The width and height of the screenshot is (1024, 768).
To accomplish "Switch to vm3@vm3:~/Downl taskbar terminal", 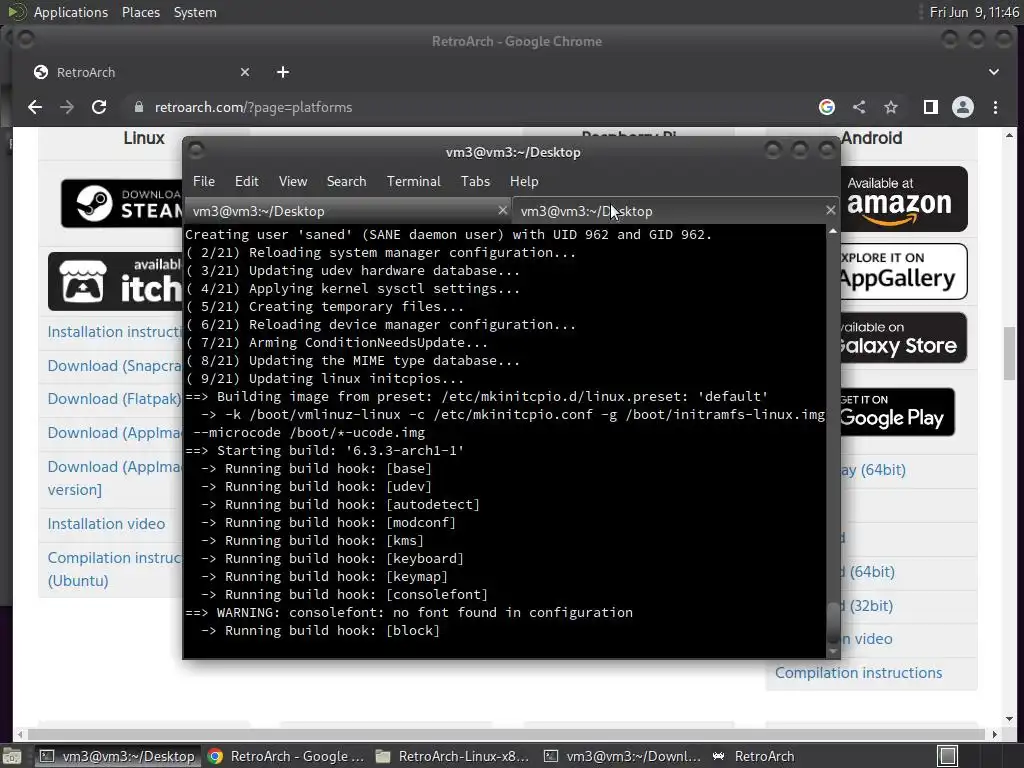I will pos(623,756).
